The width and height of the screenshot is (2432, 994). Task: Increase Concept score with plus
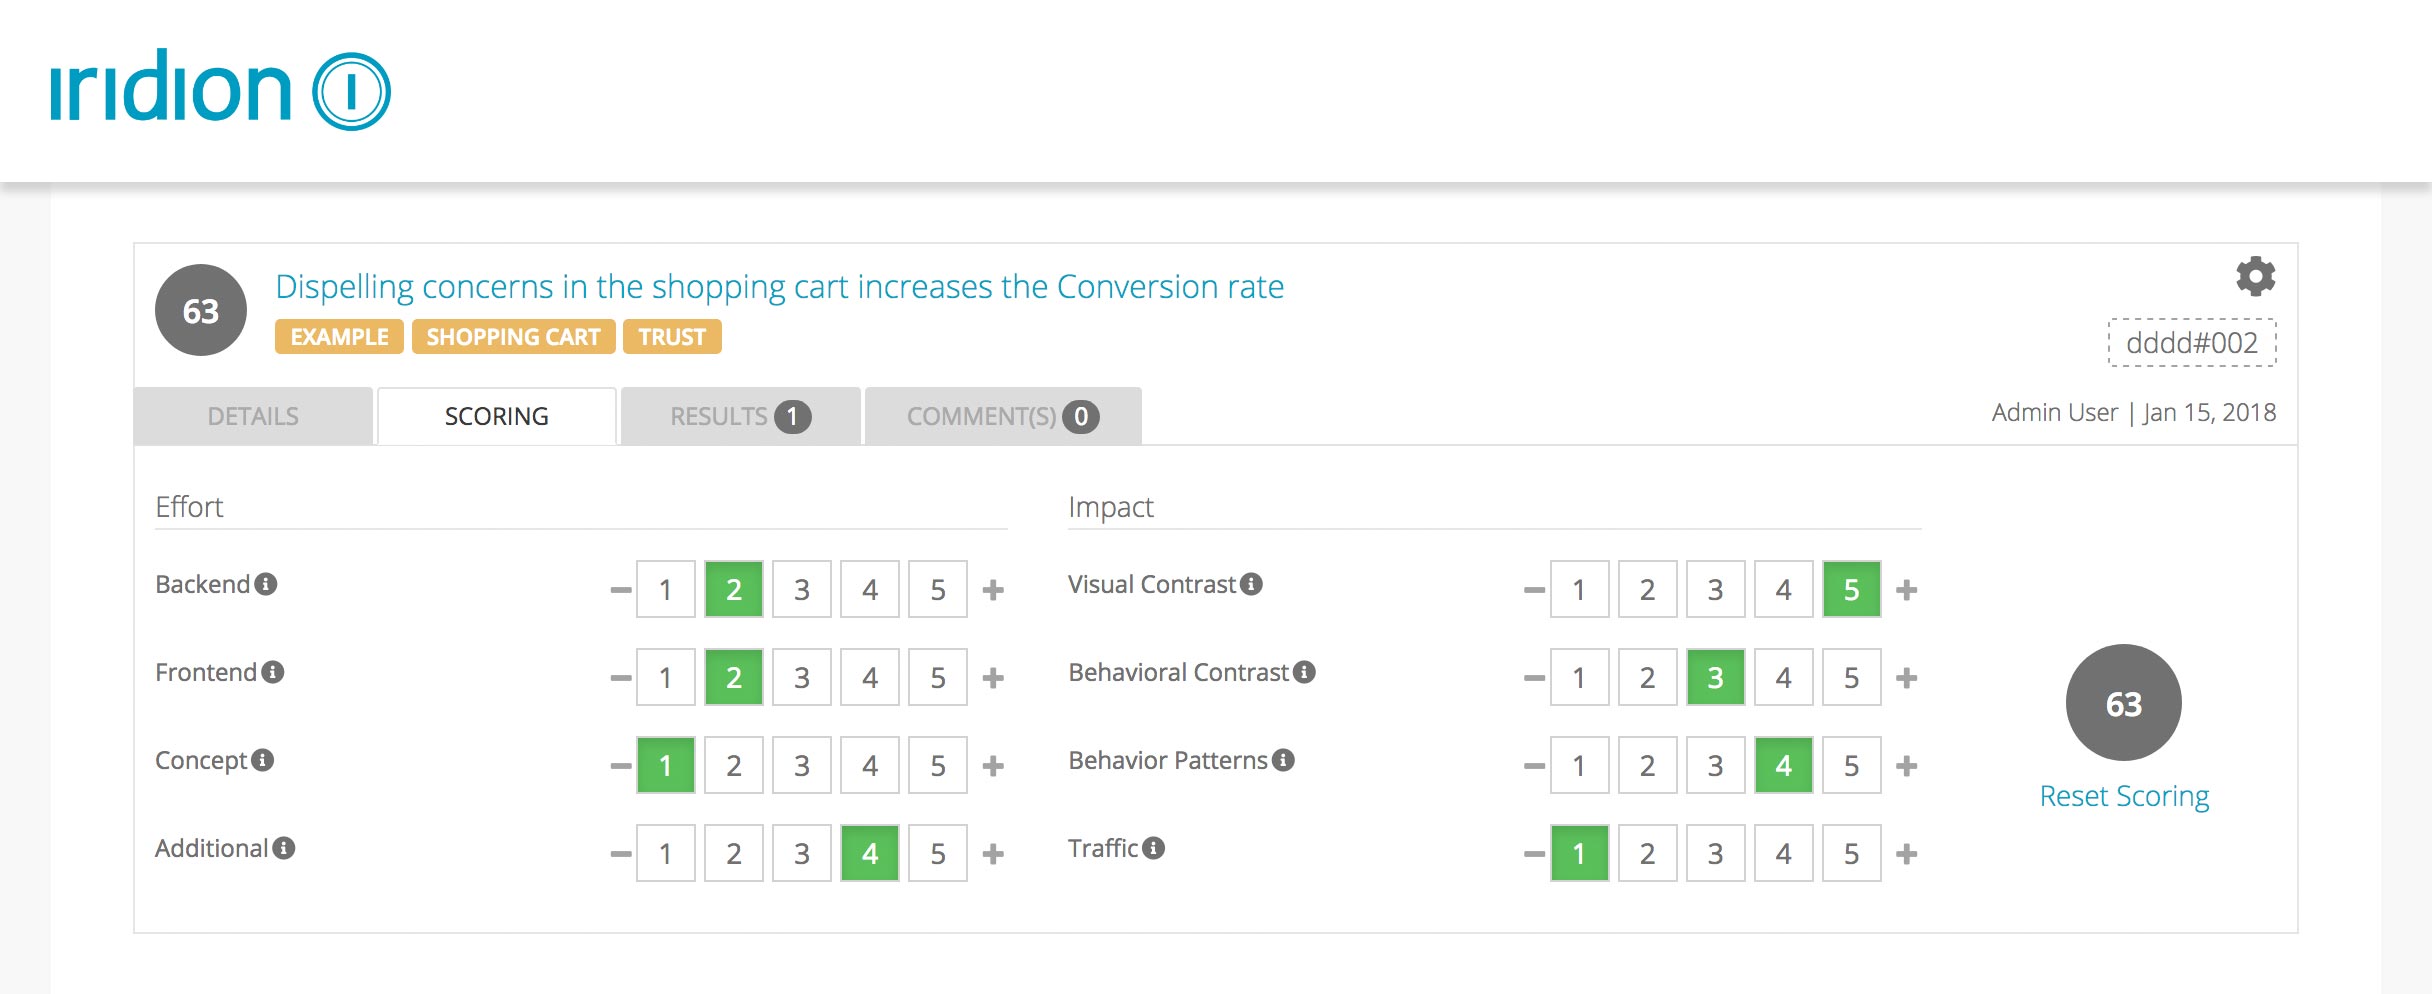(993, 766)
